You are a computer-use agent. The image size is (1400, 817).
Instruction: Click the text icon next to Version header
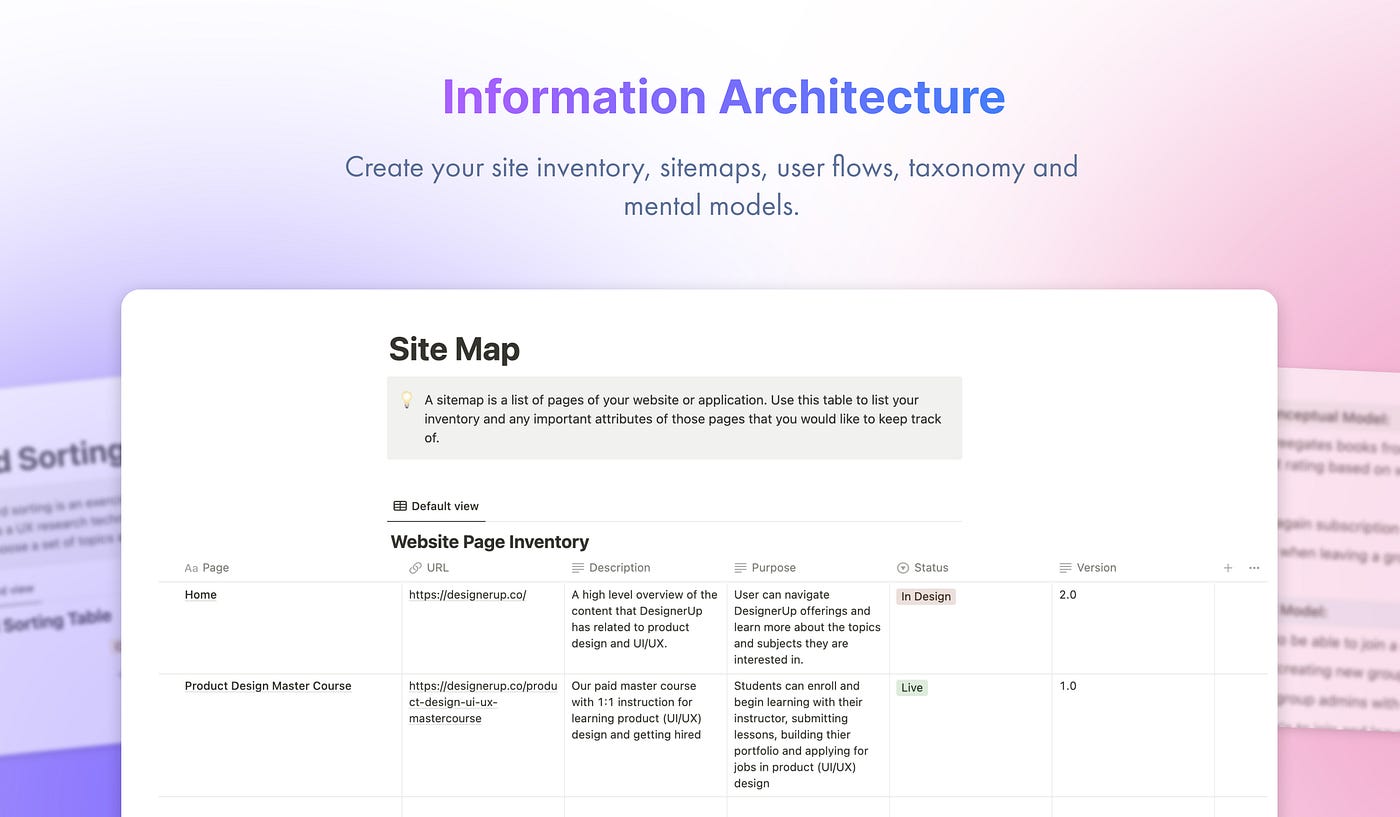coord(1065,568)
